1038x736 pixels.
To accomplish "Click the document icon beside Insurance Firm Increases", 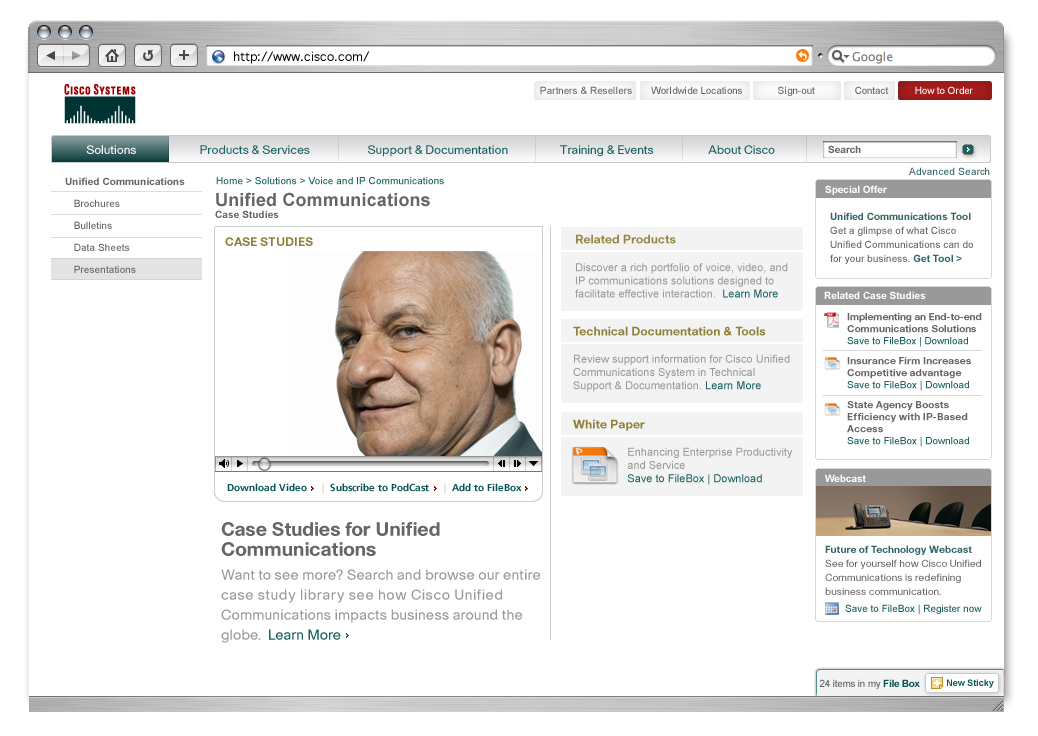I will tap(832, 363).
